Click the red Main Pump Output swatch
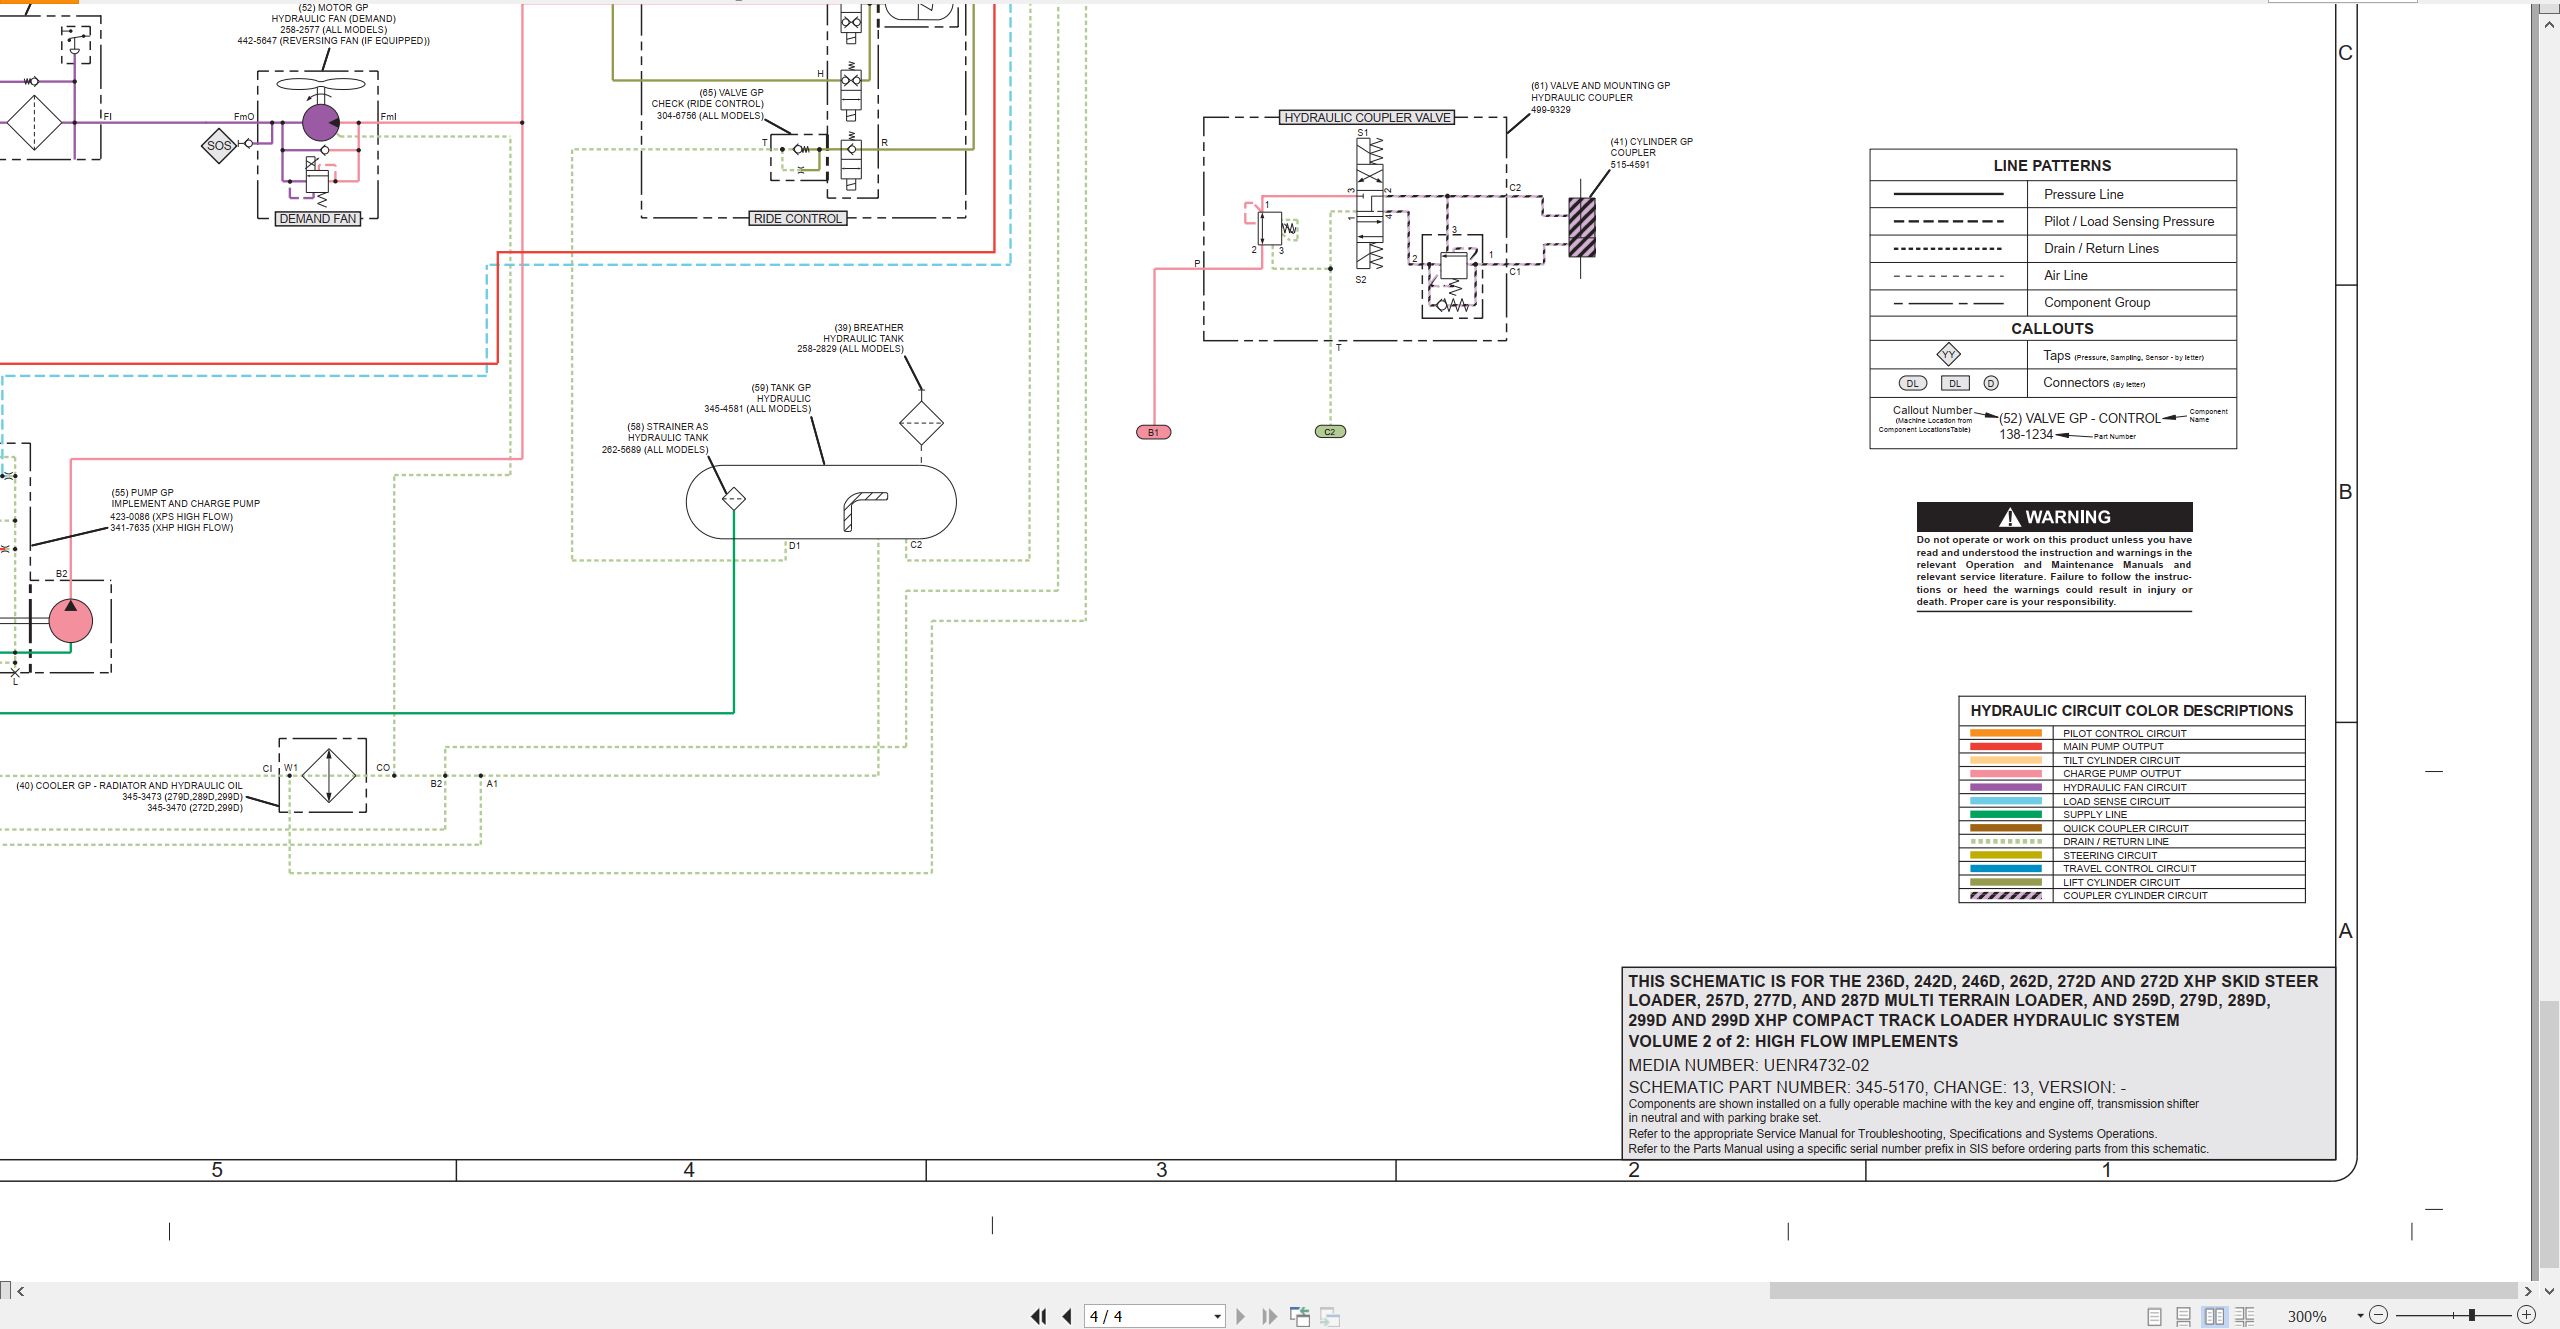 (x=2005, y=746)
